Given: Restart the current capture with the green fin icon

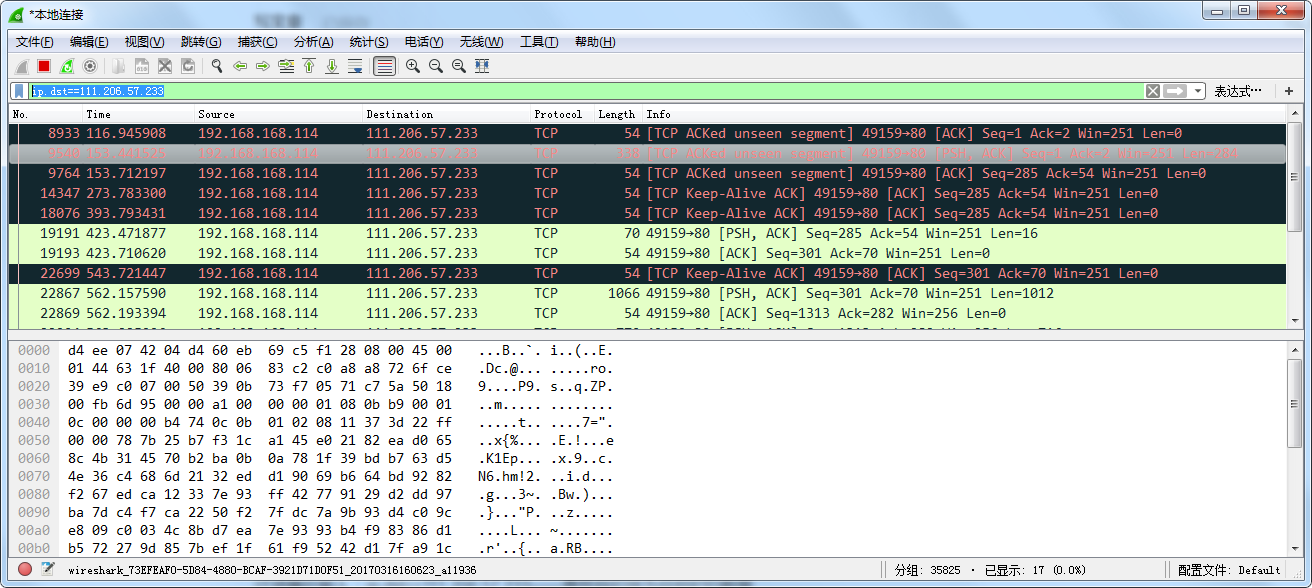Looking at the screenshot, I should coord(67,66).
